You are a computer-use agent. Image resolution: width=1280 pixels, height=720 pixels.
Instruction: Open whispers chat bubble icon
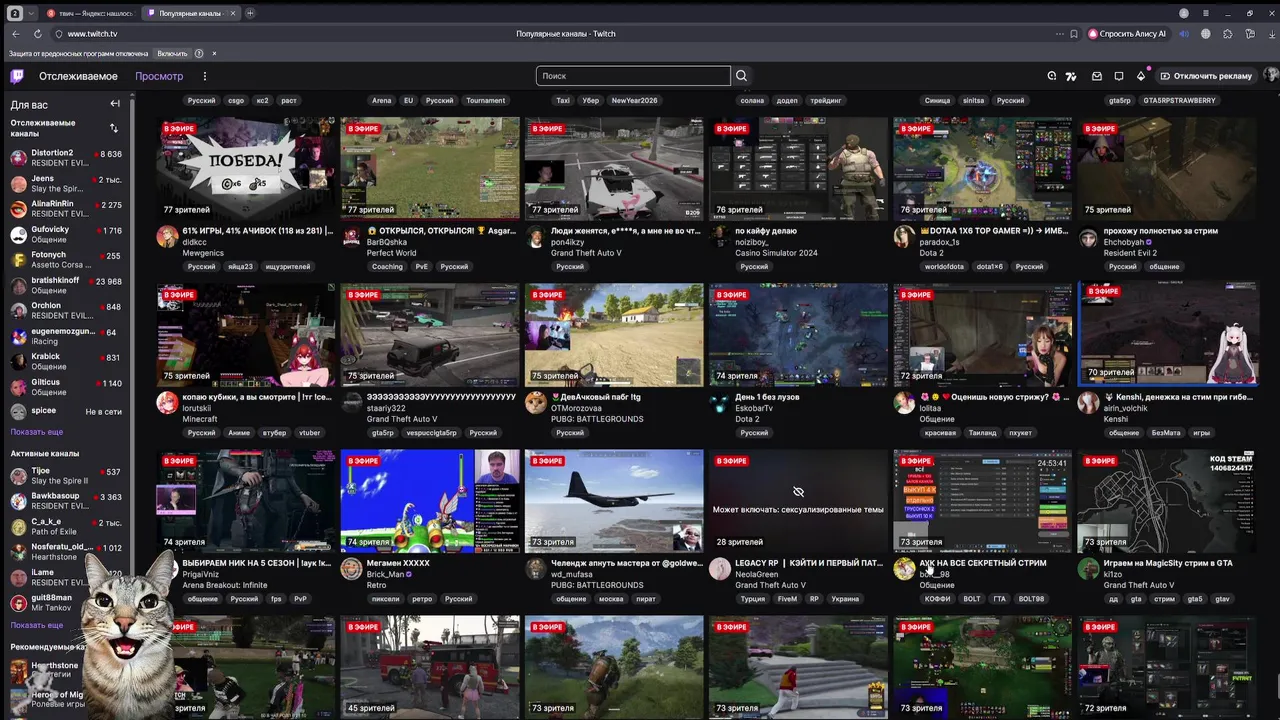click(1119, 76)
